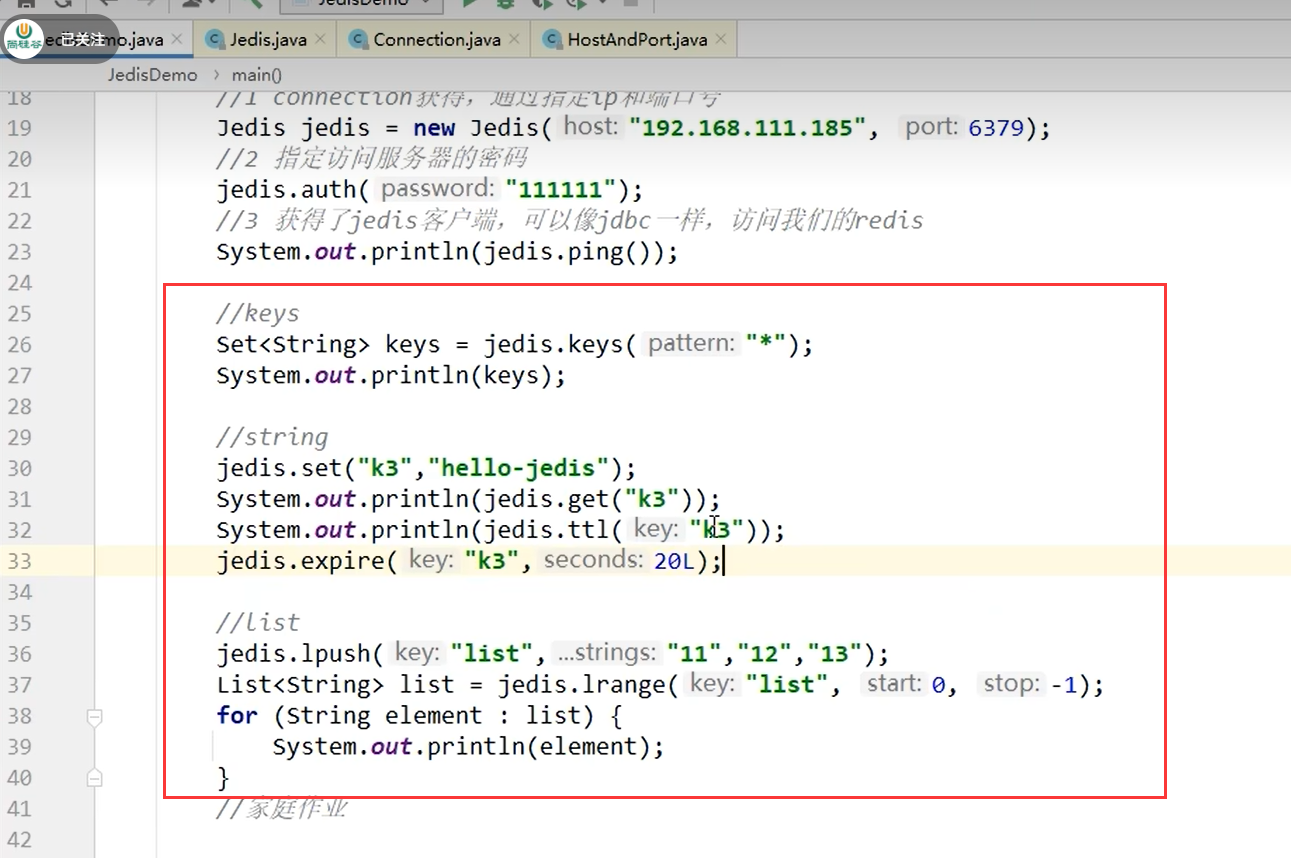Click the "*" pattern string on line 26
This screenshot has height=858, width=1291.
765,345
